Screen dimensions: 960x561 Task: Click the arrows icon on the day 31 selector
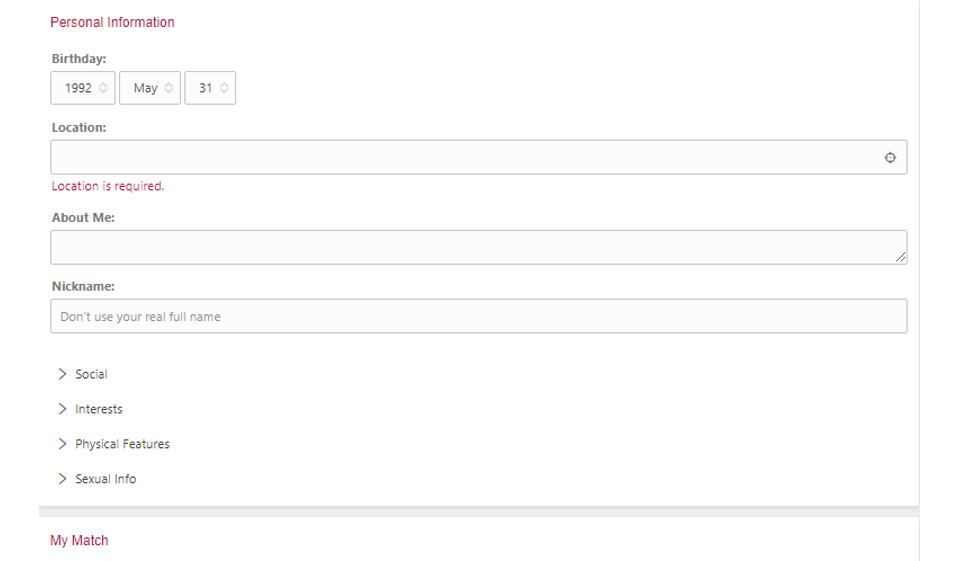coord(224,88)
